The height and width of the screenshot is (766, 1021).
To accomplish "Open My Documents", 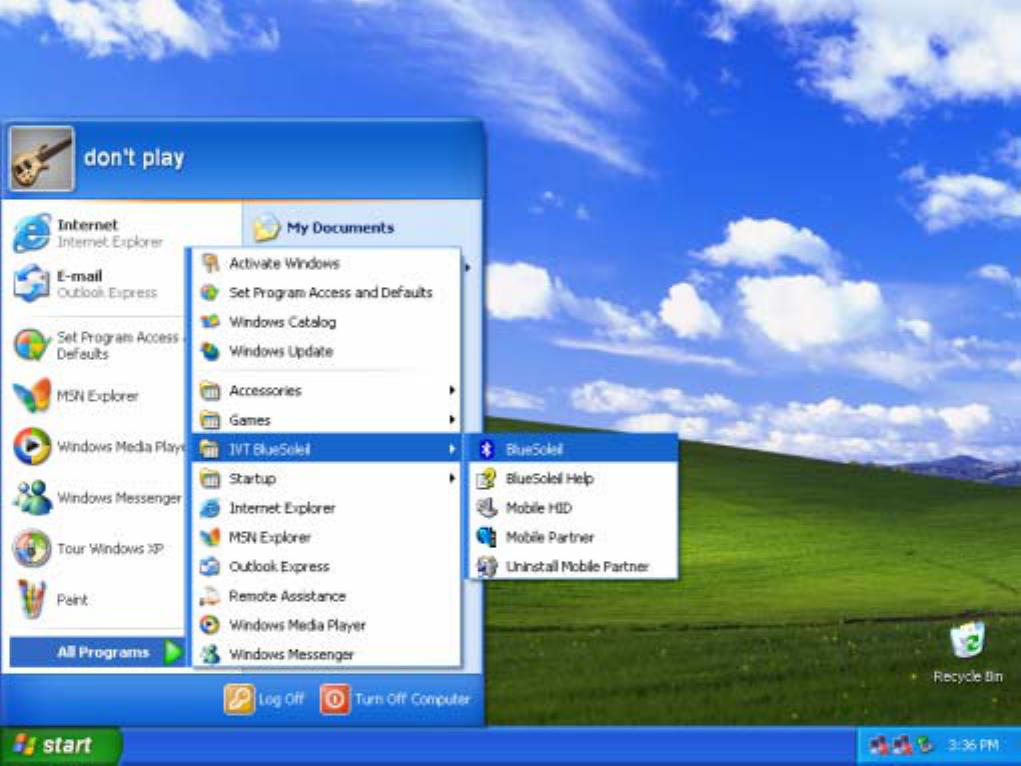I will tap(324, 228).
